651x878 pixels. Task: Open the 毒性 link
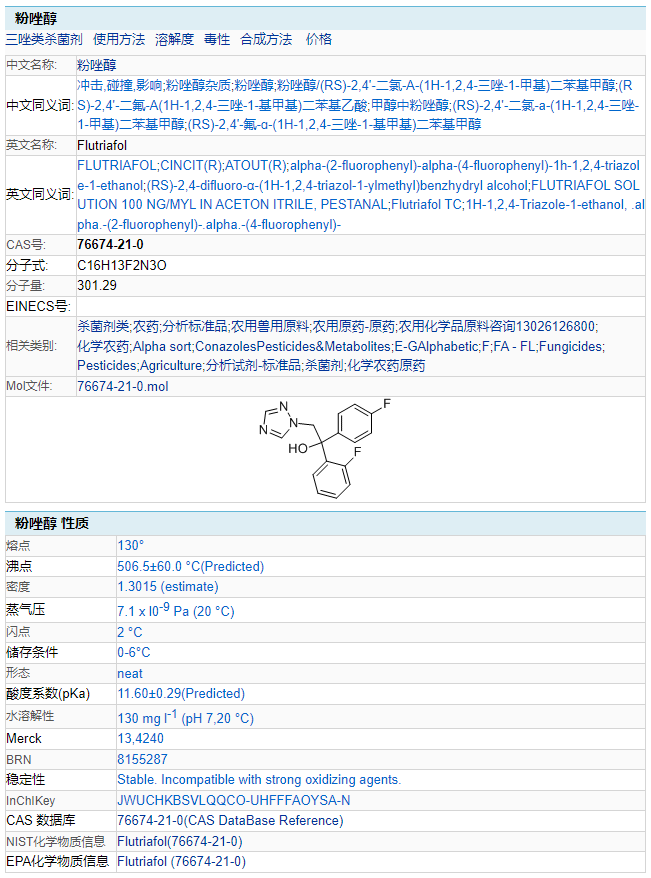[217, 39]
